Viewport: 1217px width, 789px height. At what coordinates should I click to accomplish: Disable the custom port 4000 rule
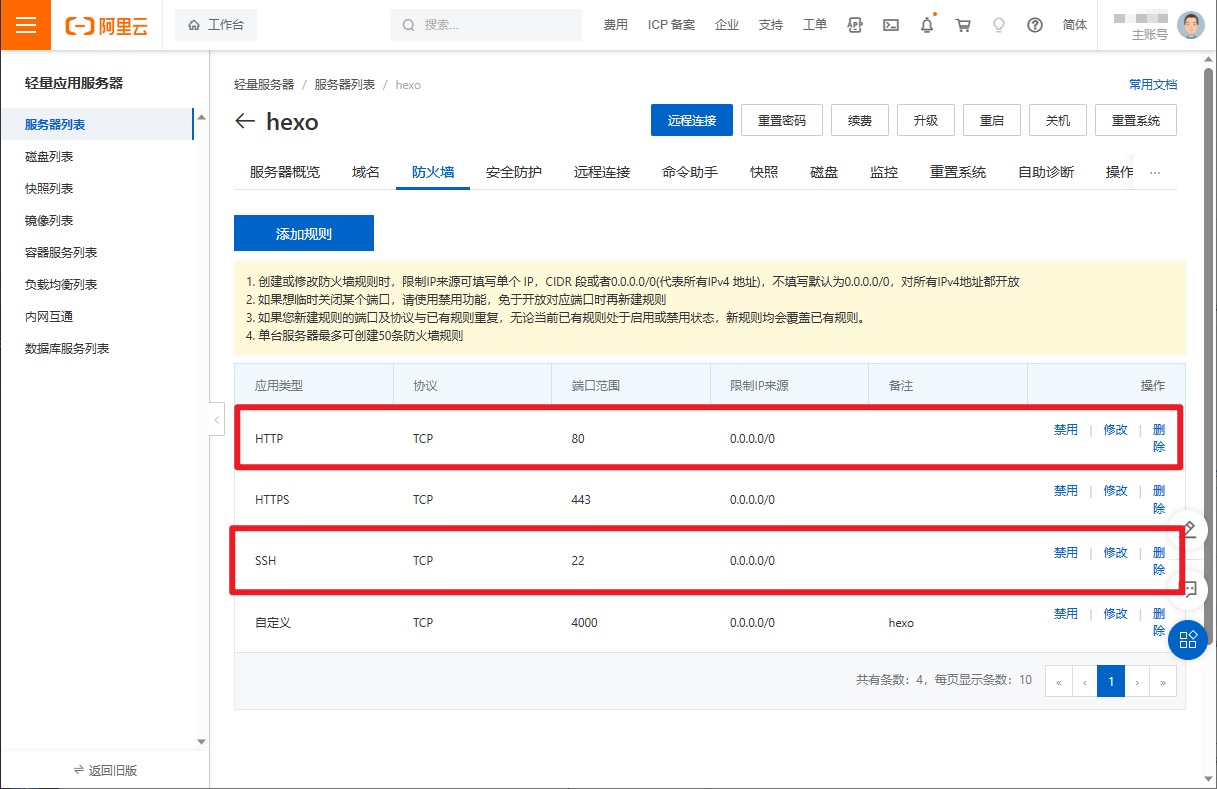coord(1065,614)
